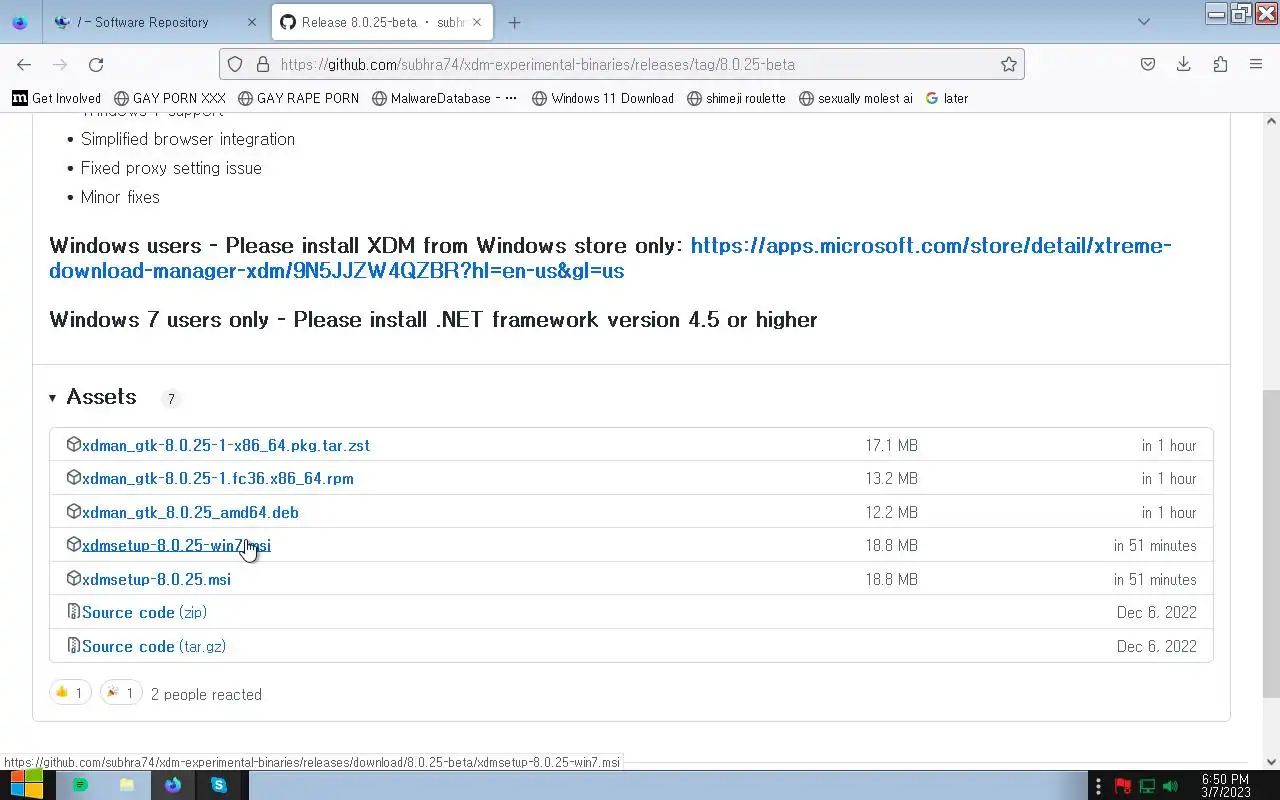Open the Get Involved bookmark
Image resolution: width=1280 pixels, height=800 pixels.
57,98
